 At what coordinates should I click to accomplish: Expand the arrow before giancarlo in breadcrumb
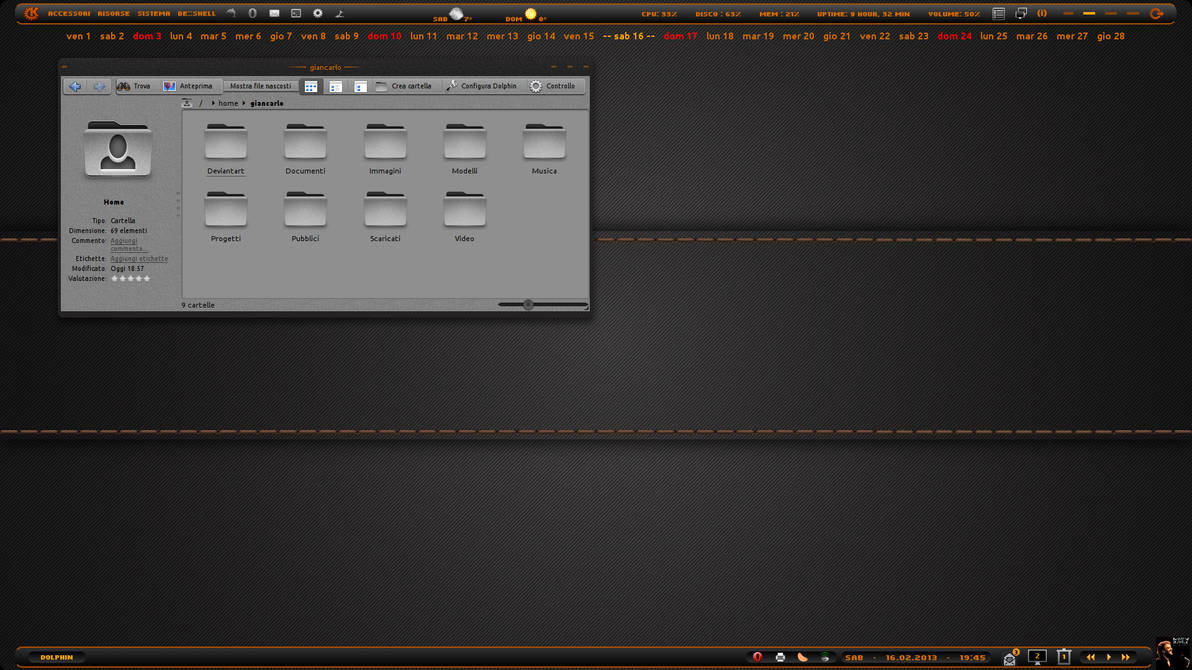[x=244, y=103]
